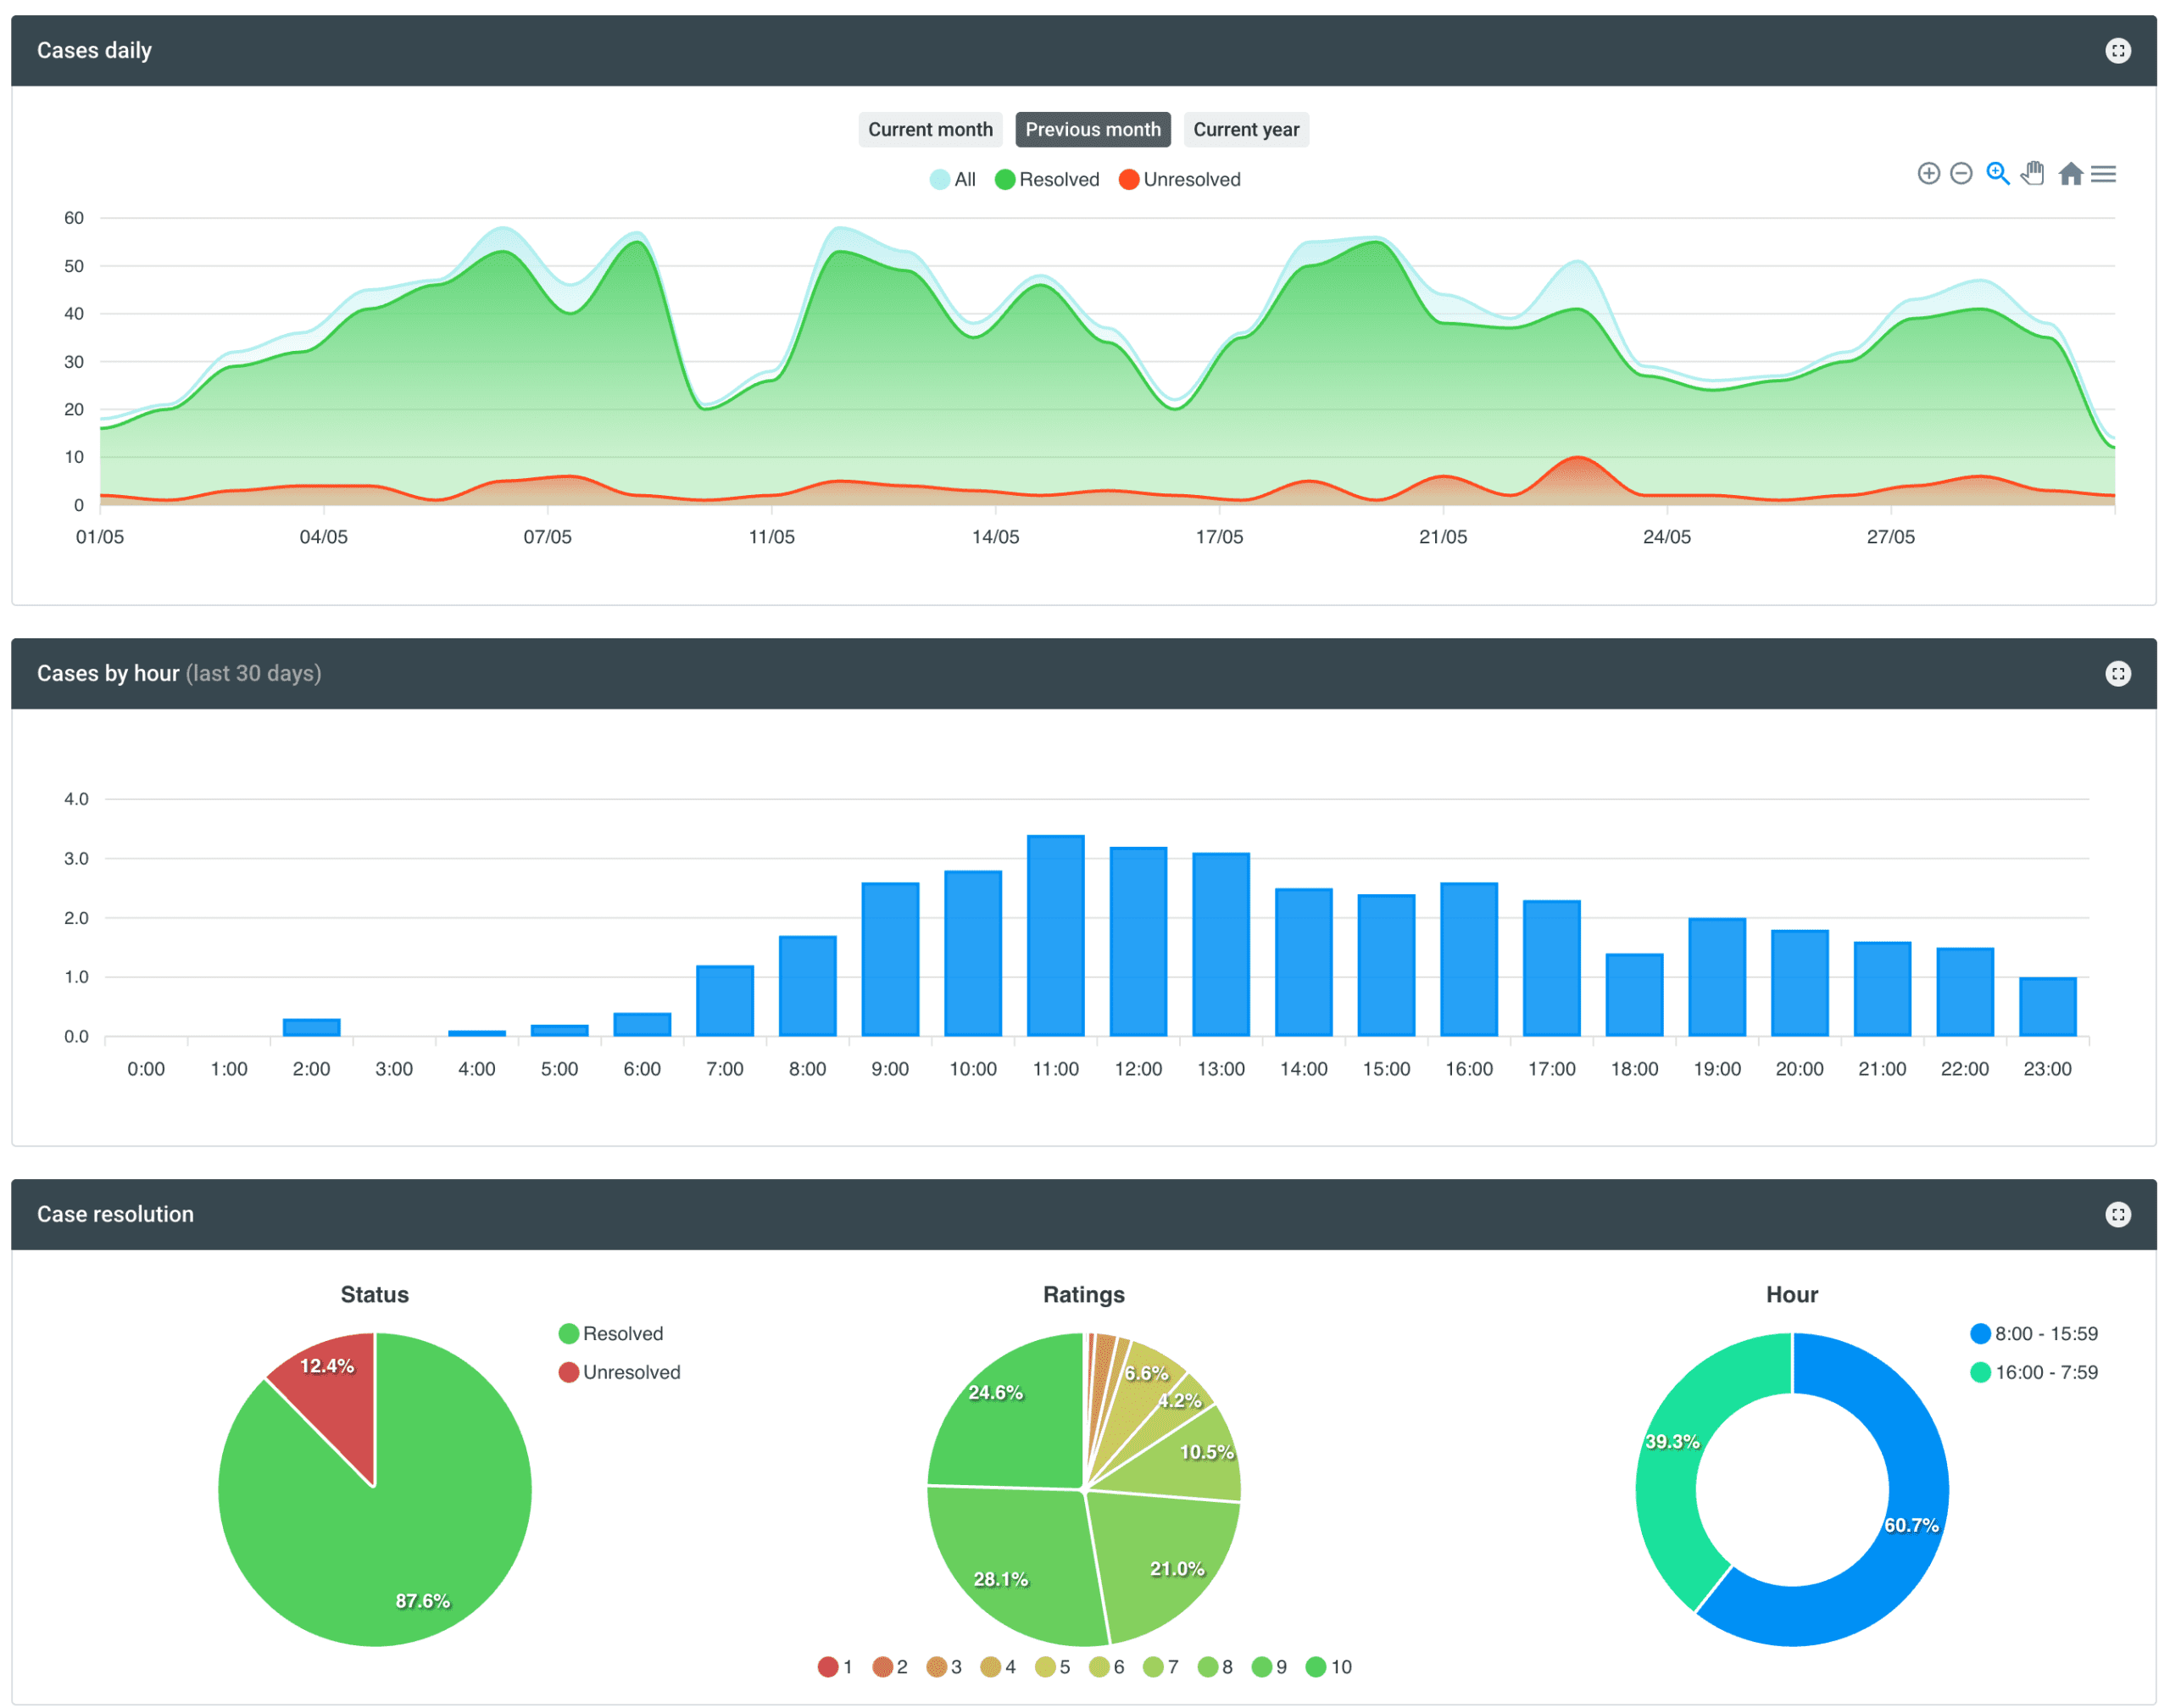
Task: Expand the Cases by hour panel to fullscreen
Action: 2119,673
